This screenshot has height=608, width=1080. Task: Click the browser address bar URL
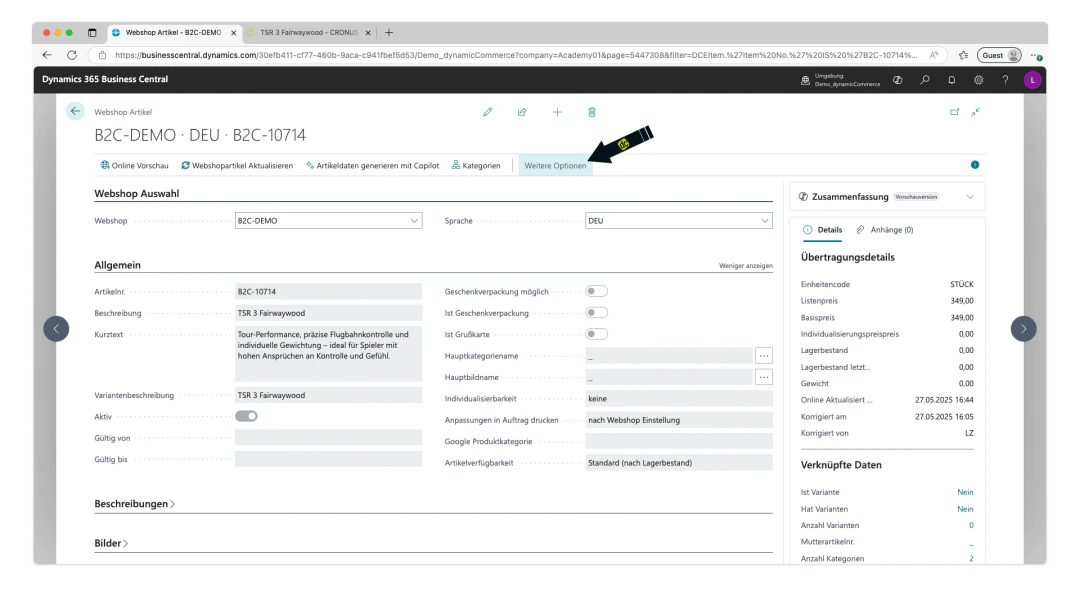click(x=515, y=55)
